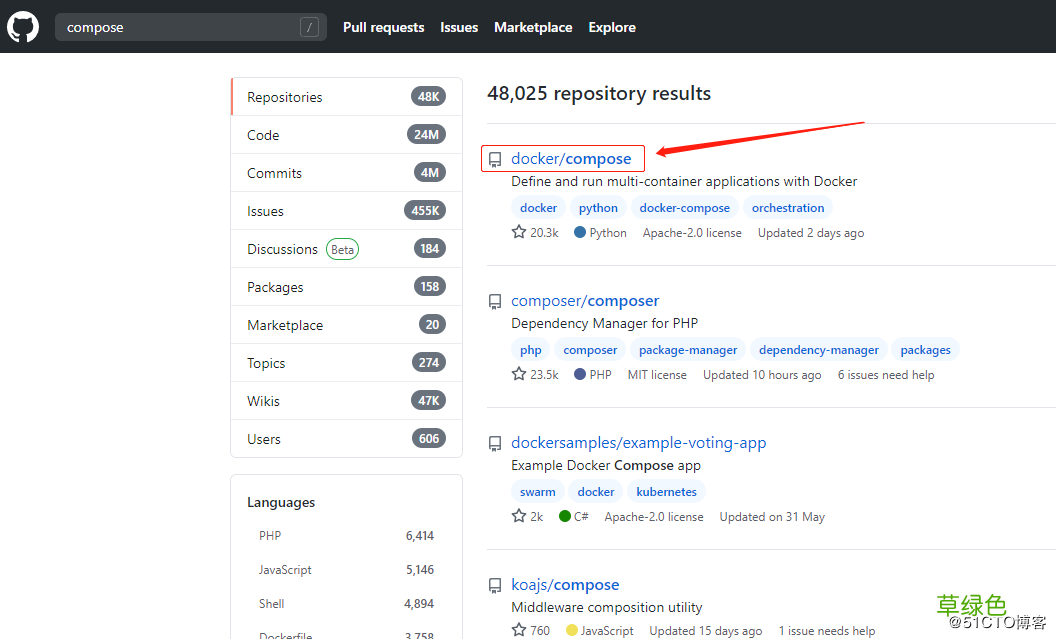Click the star icon showing 20.3k
Screen dimensions: 1056x639
coord(519,232)
